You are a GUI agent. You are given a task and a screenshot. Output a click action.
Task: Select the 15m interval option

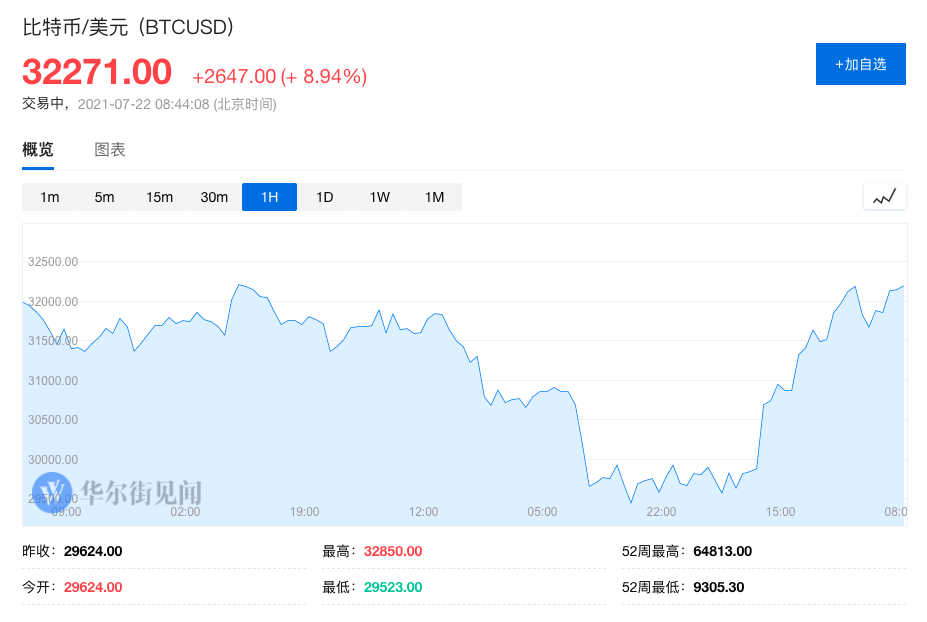click(x=159, y=197)
